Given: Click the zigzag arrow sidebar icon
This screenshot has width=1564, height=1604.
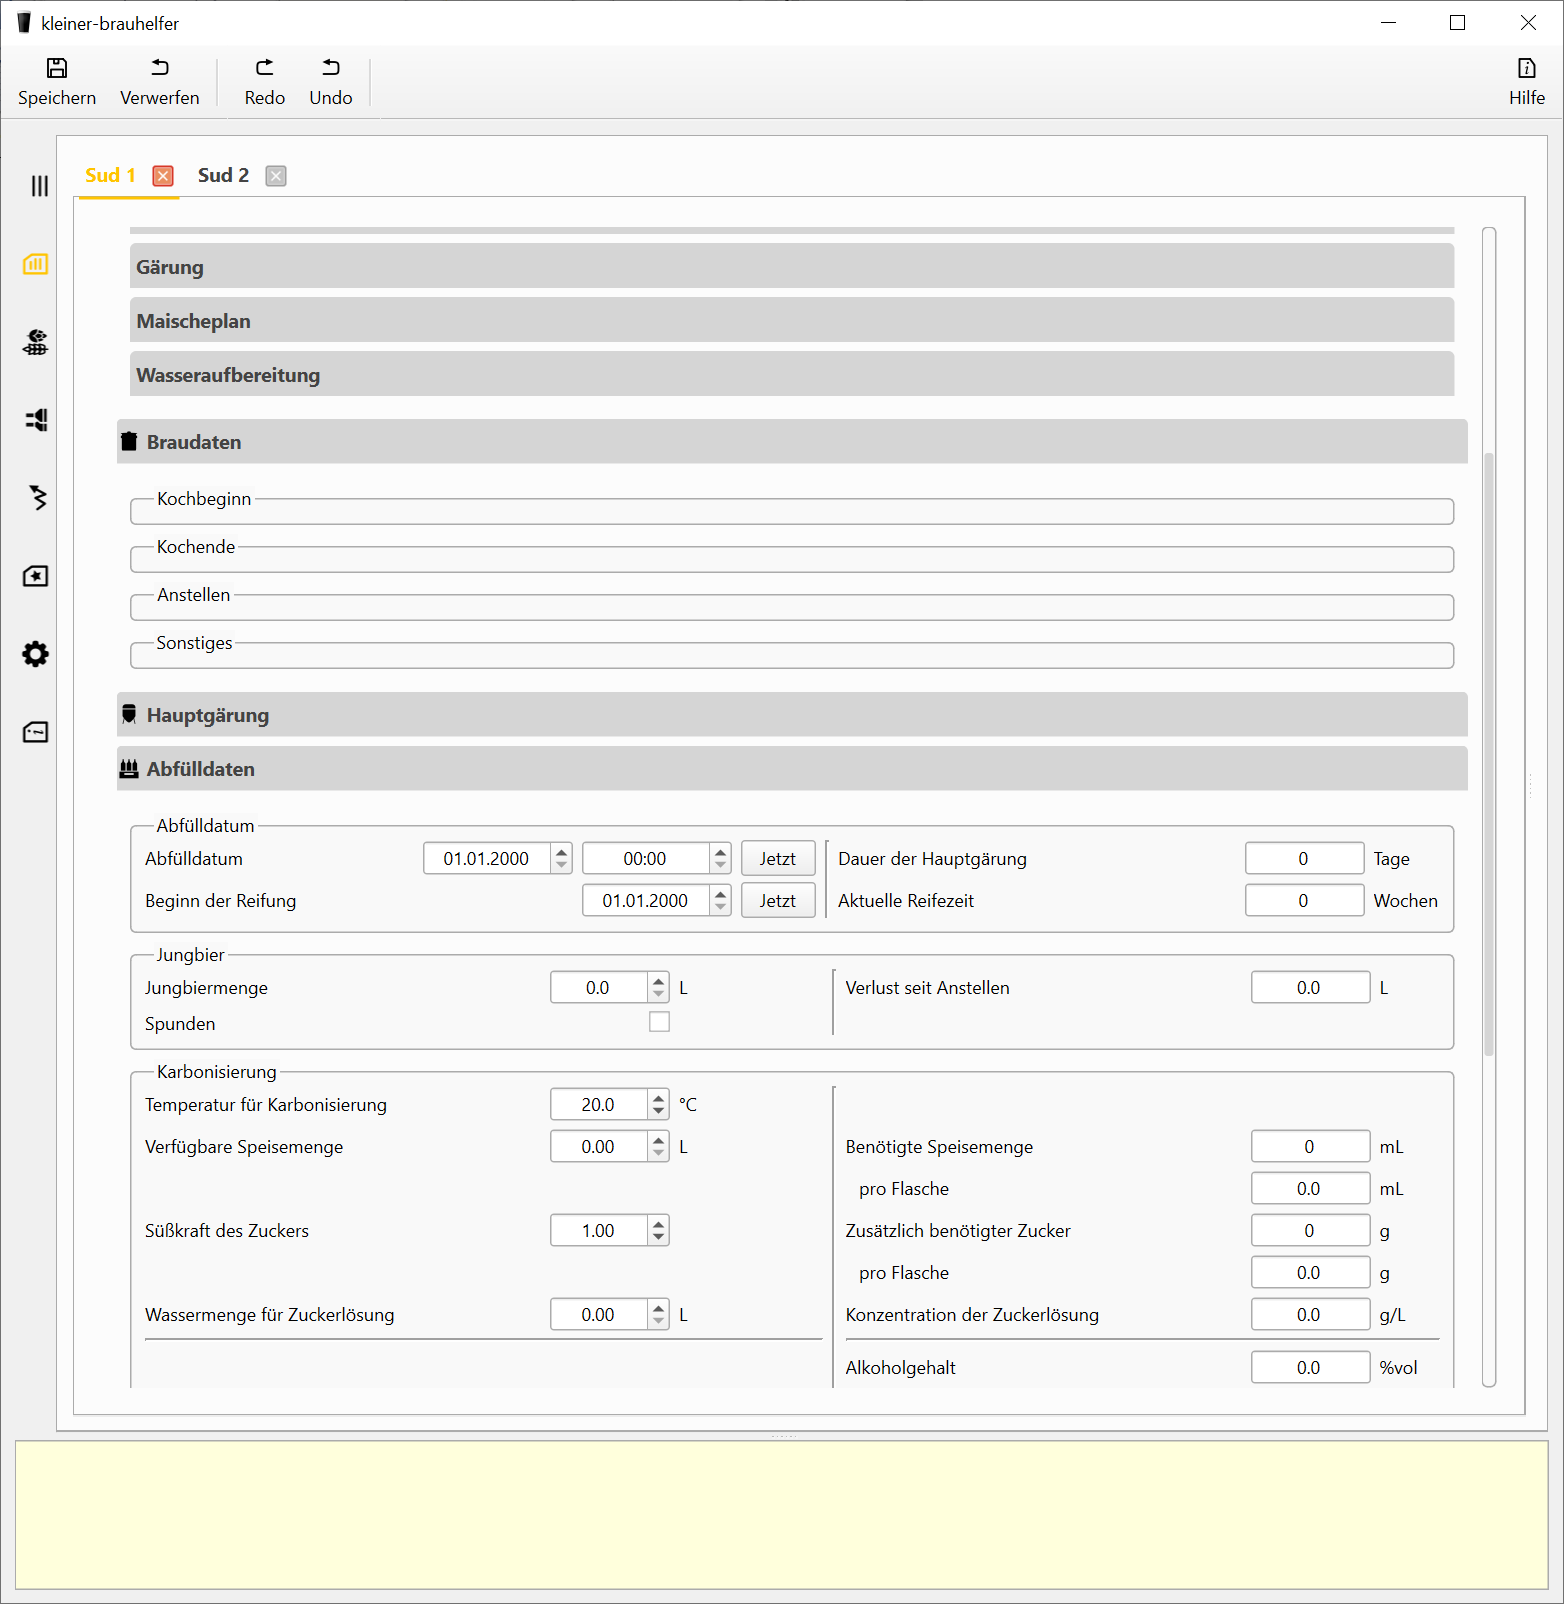Looking at the screenshot, I should pyautogui.click(x=38, y=498).
